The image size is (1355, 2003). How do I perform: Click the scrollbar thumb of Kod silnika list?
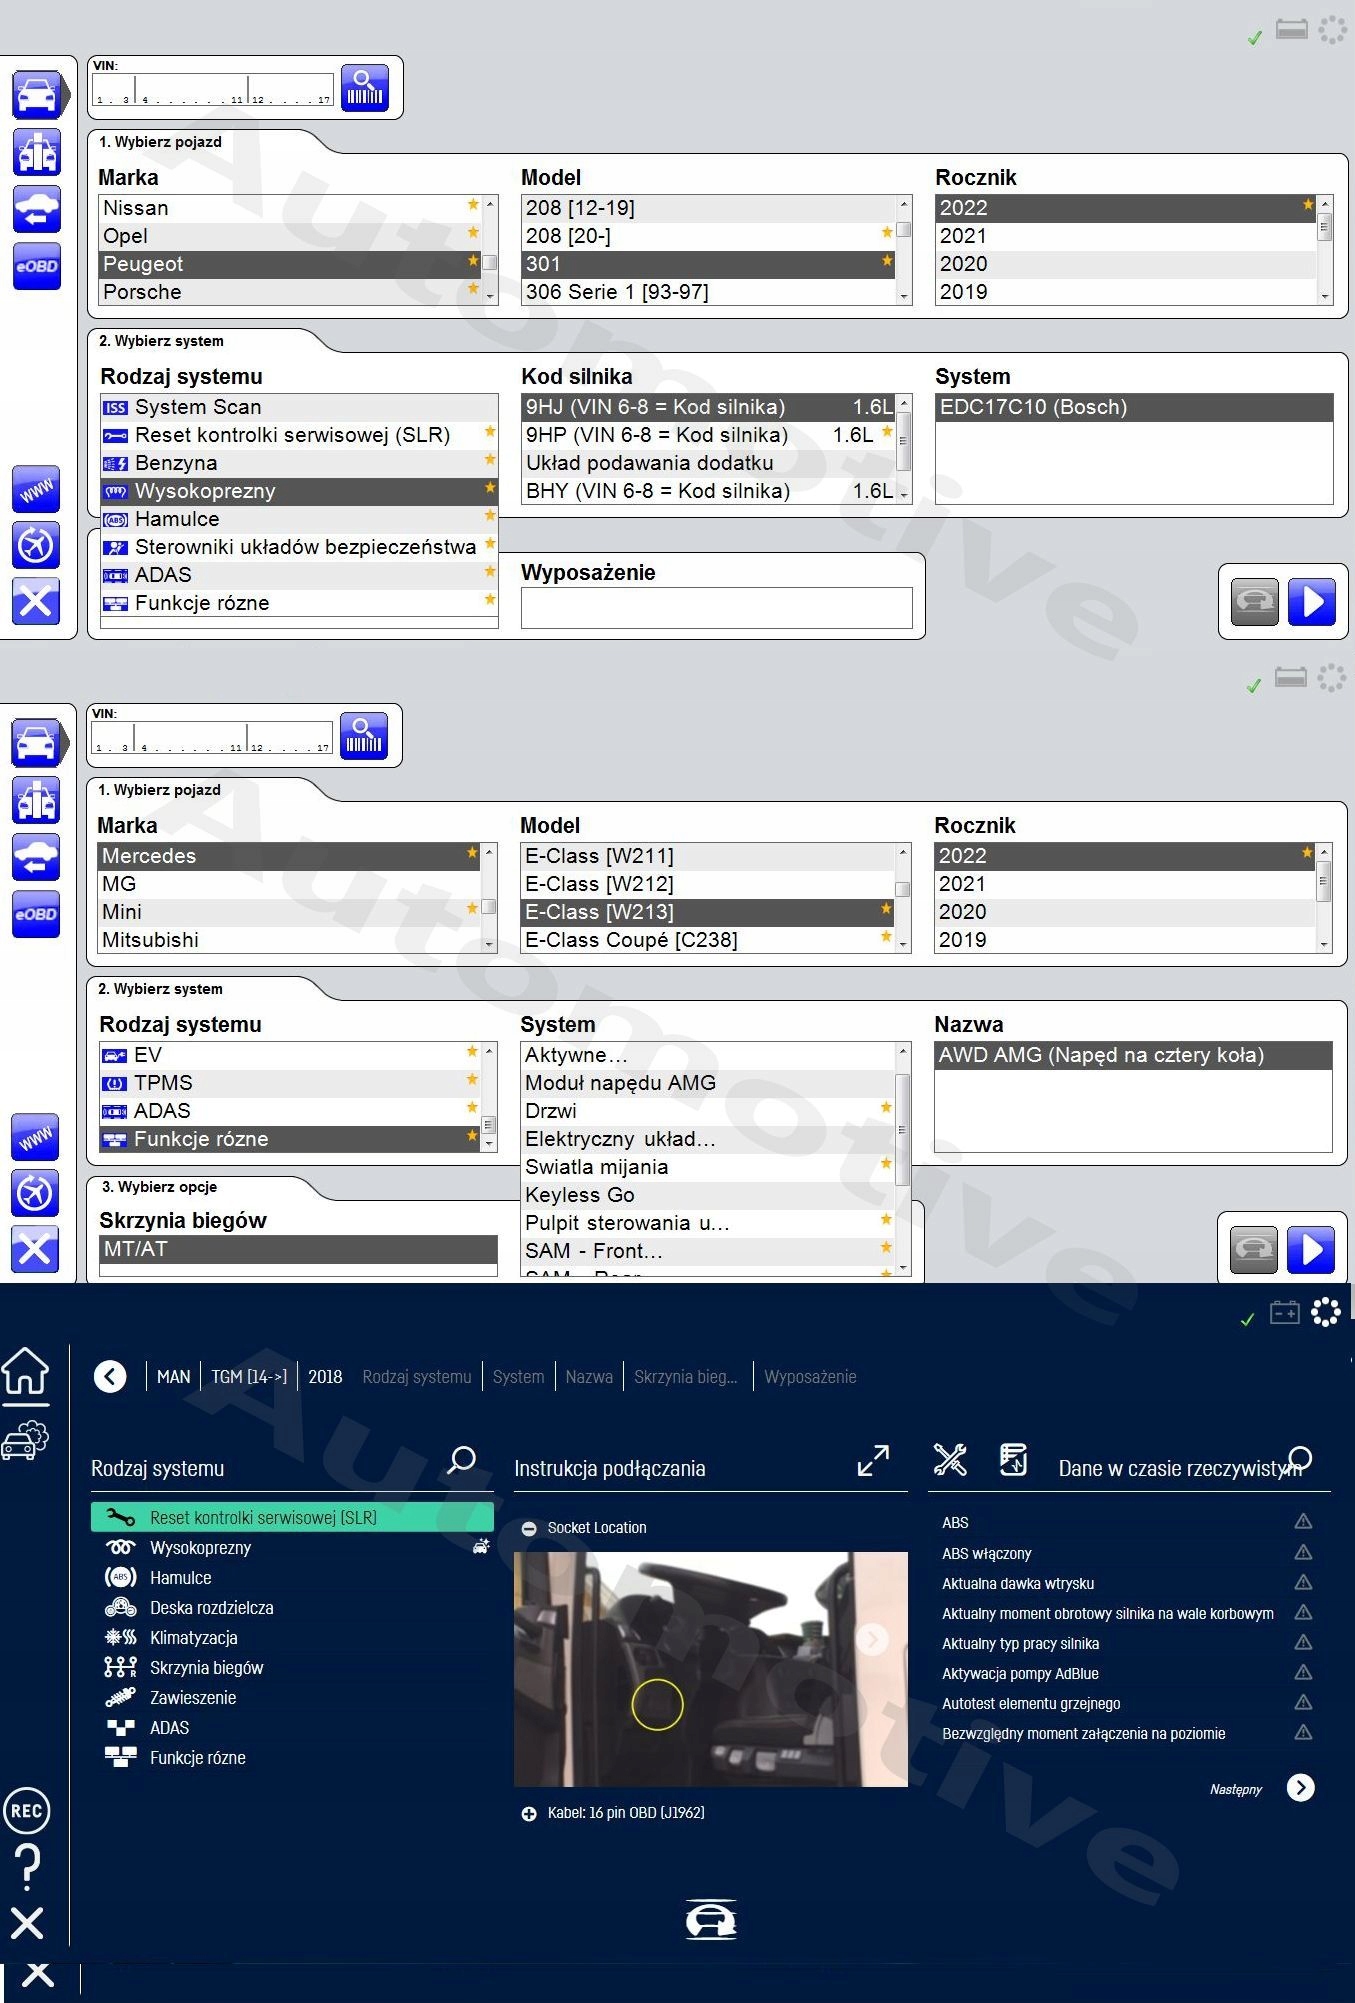click(904, 440)
